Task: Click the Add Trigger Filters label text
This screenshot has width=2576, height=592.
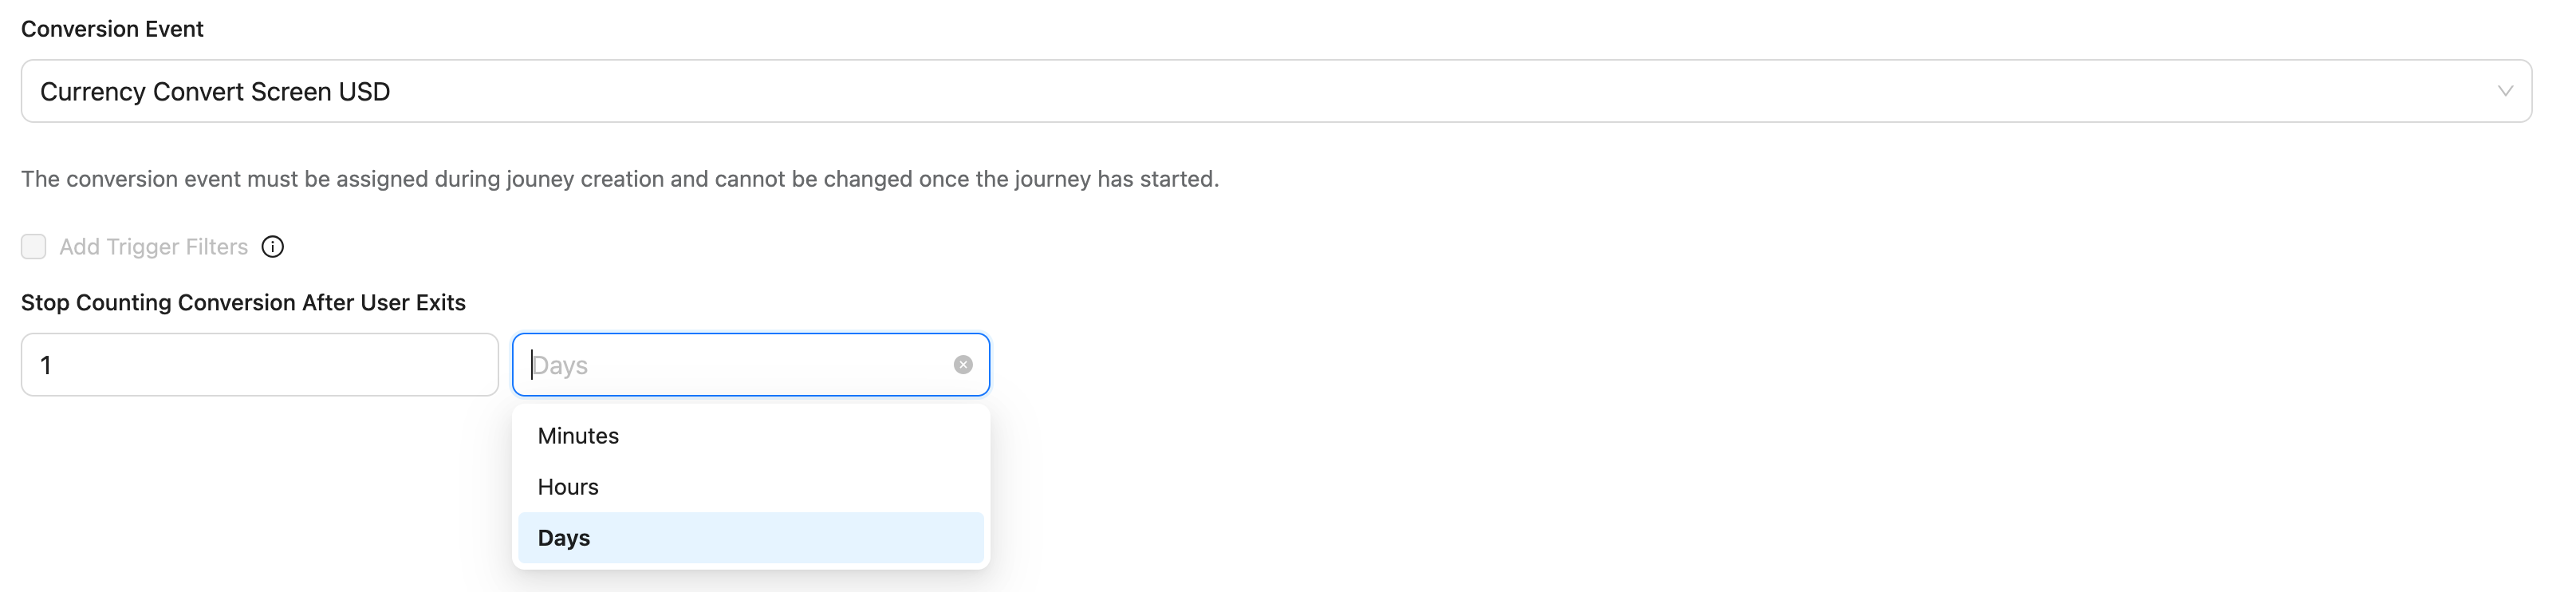Action: click(153, 247)
